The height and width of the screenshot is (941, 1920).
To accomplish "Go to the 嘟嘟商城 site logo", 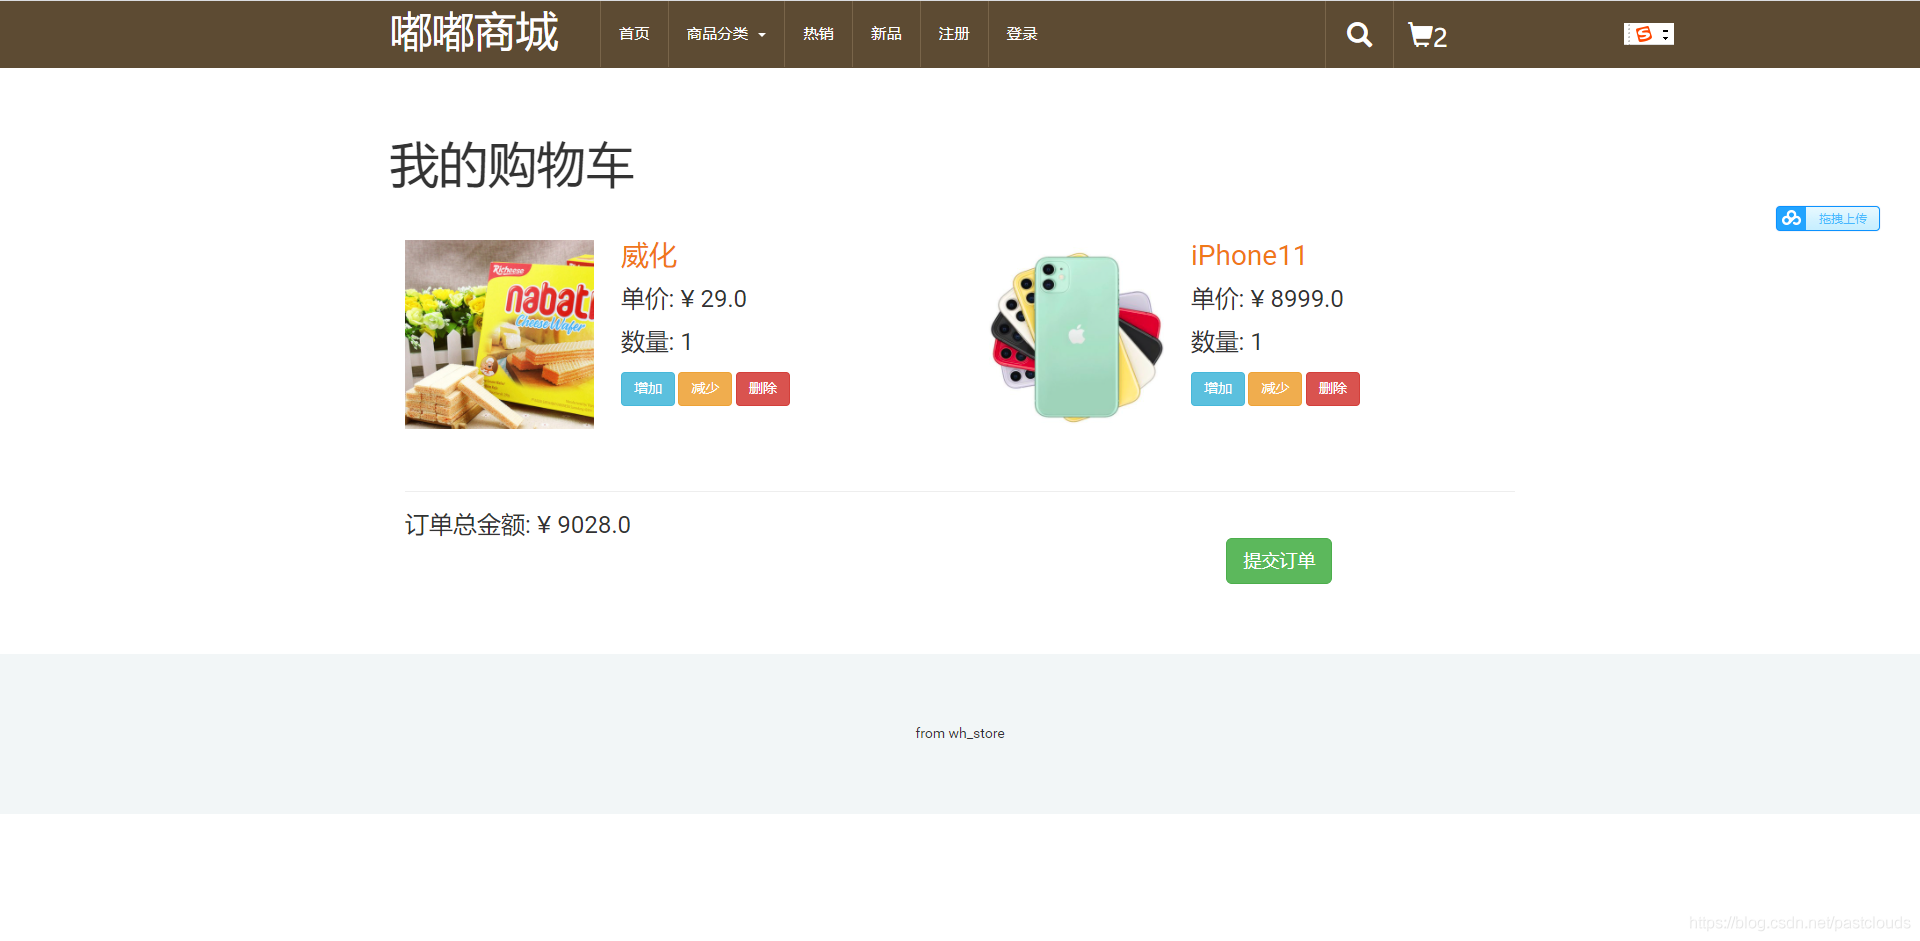I will pos(474,33).
